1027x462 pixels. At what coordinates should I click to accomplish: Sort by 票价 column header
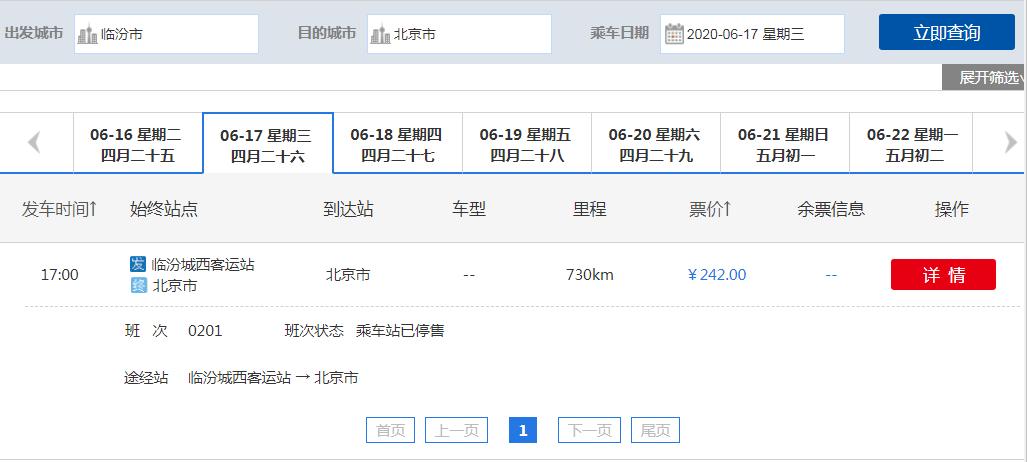[710, 209]
